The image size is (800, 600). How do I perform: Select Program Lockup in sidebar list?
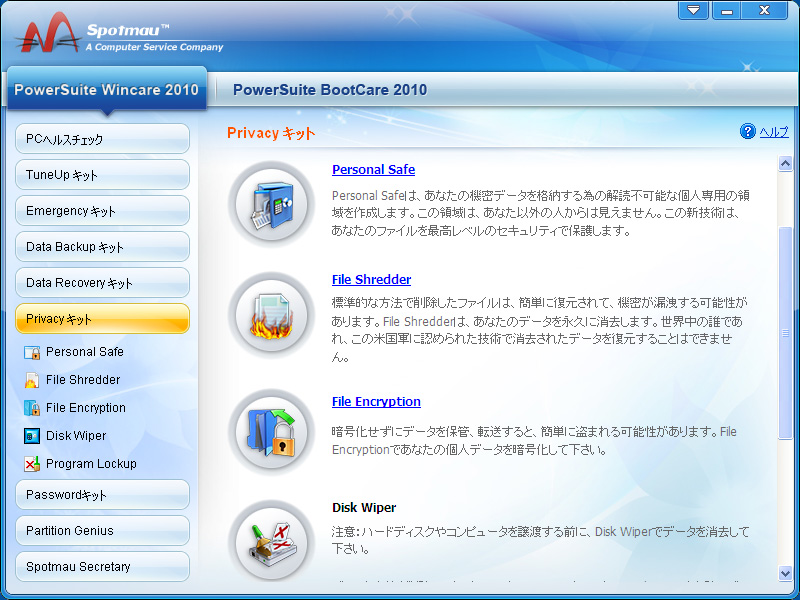pyautogui.click(x=91, y=464)
